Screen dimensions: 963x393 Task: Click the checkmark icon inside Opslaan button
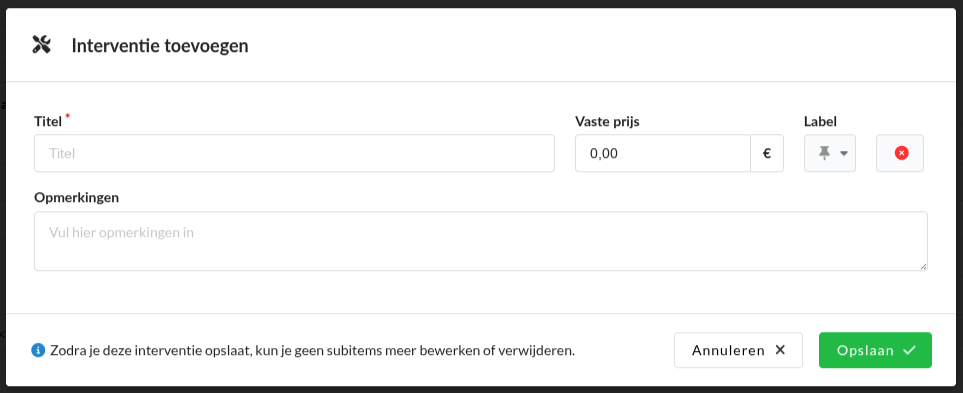pos(910,350)
